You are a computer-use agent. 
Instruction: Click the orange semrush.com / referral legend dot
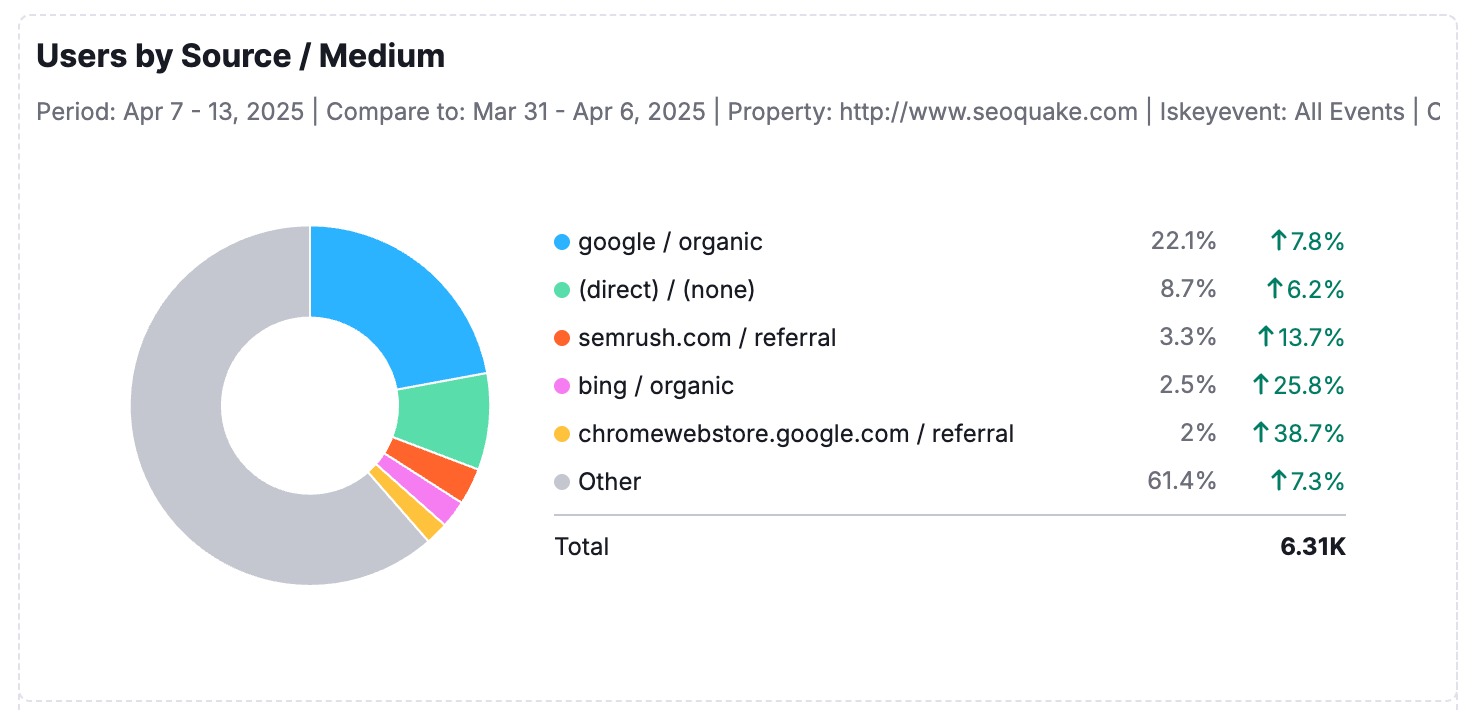pos(562,338)
